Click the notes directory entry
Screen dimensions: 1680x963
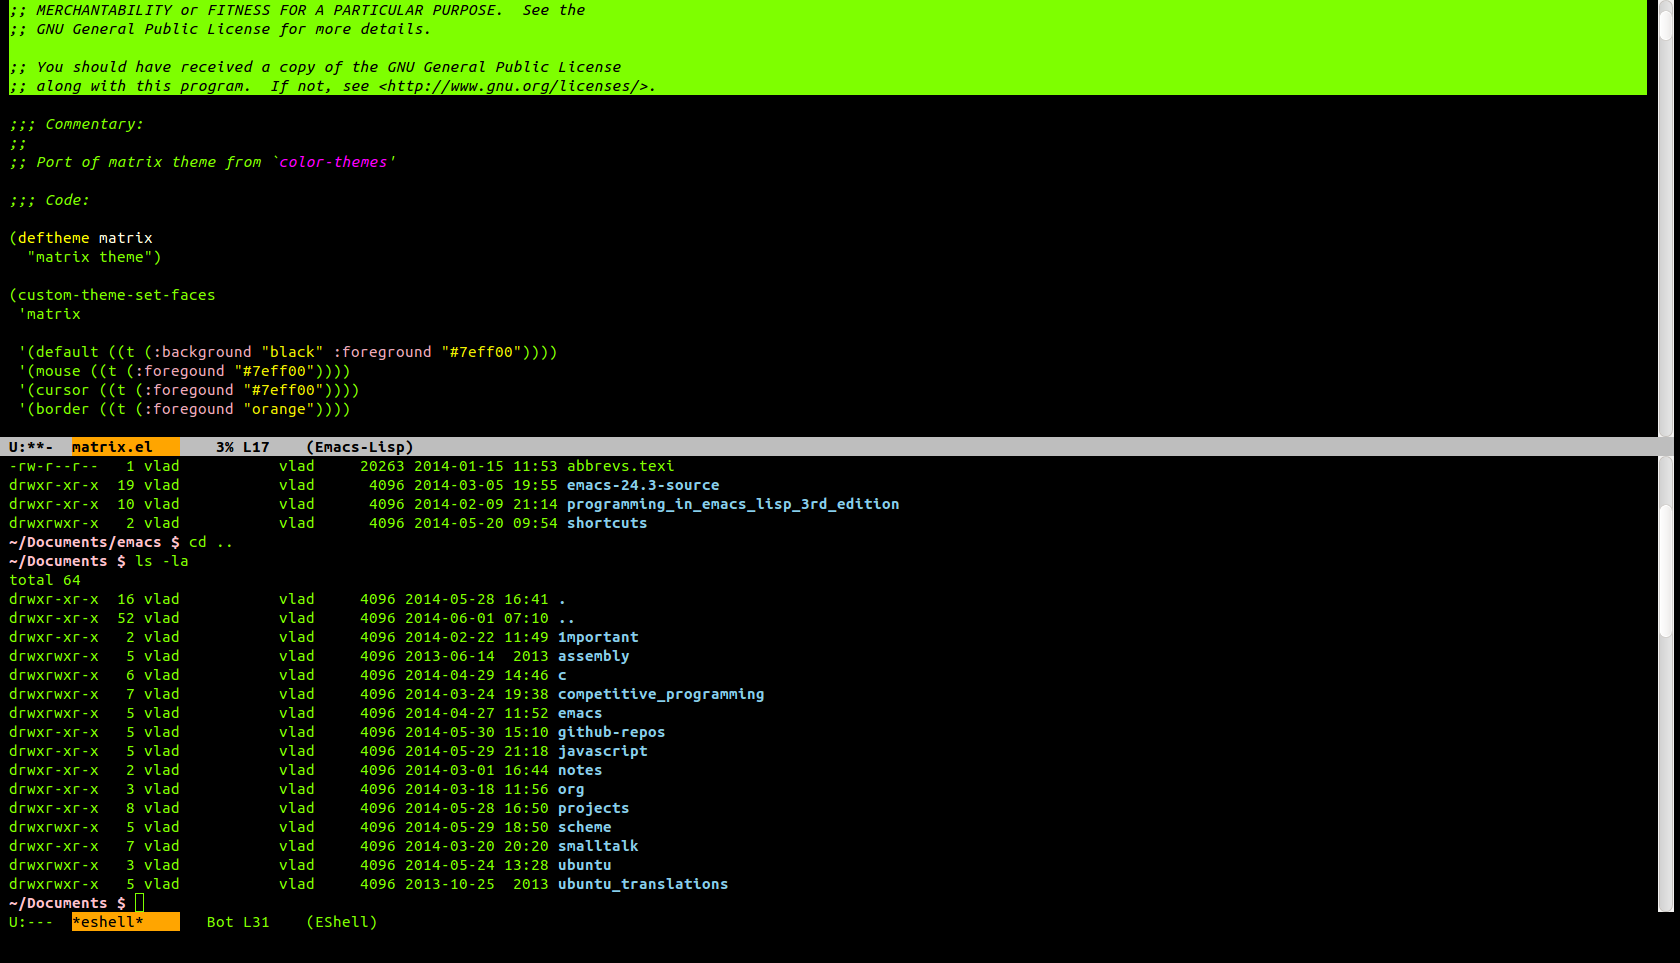580,770
